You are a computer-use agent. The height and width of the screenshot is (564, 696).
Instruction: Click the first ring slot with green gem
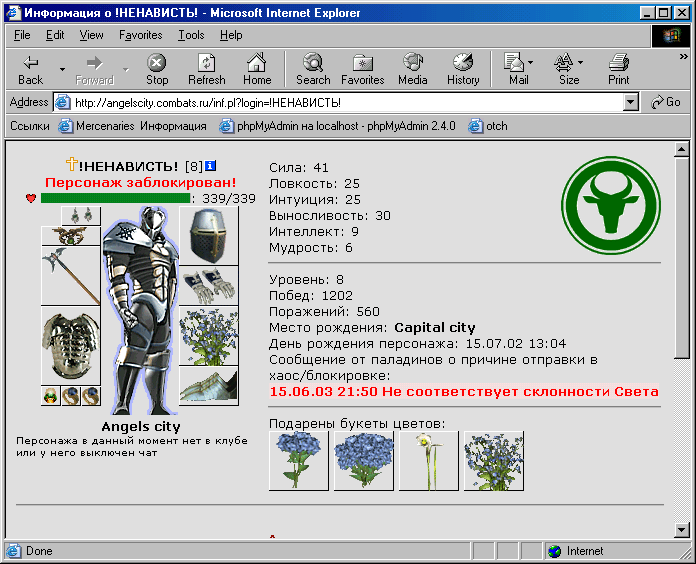(51, 396)
